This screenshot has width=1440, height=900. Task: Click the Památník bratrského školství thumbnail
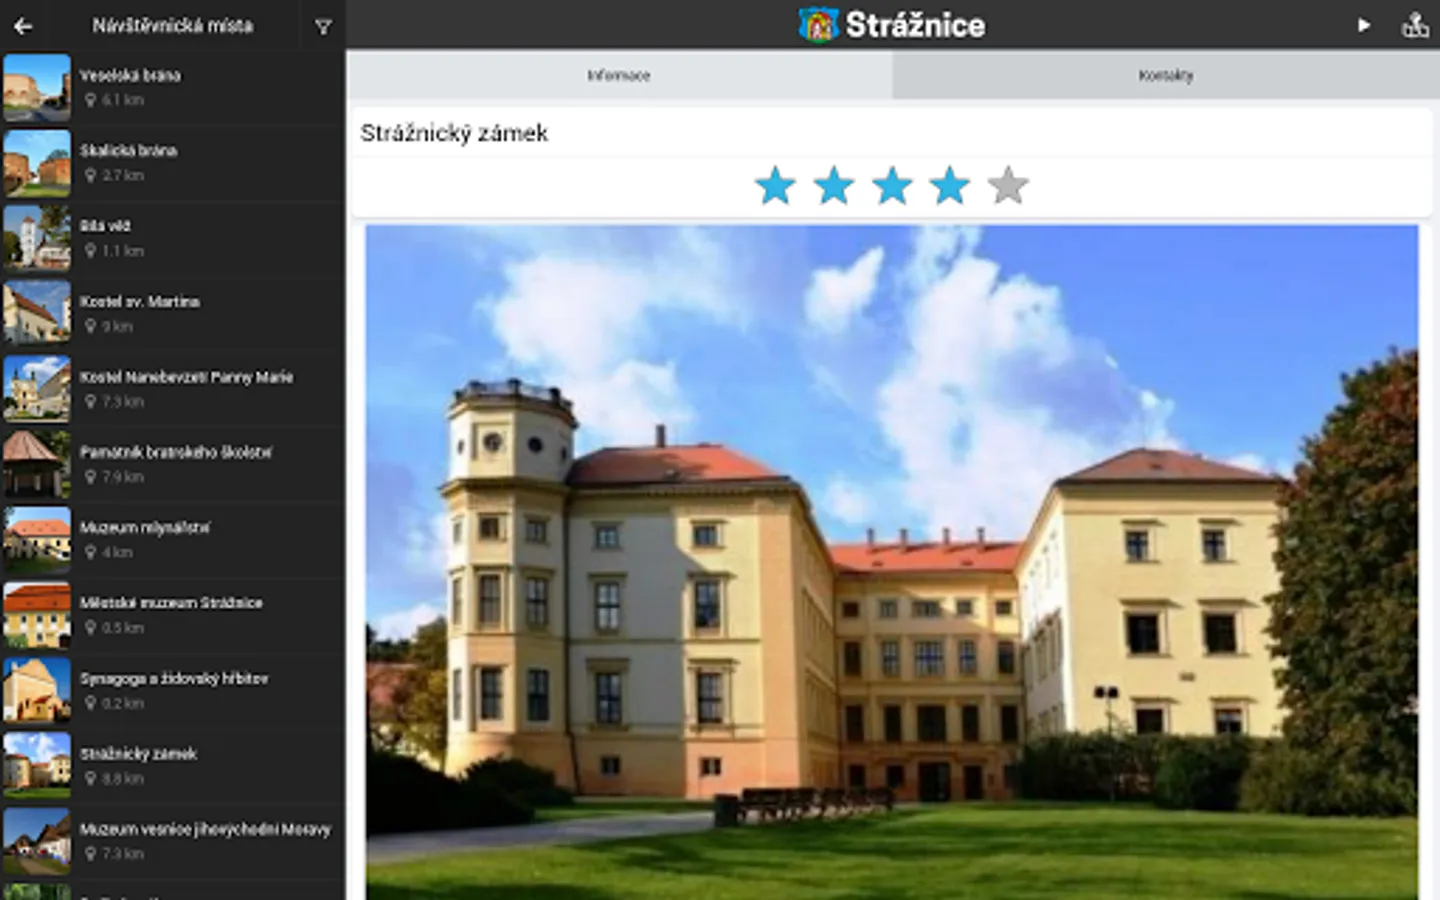pos(37,465)
